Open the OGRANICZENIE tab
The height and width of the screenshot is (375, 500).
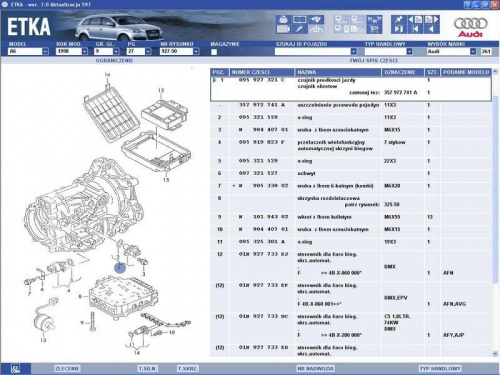[x=114, y=61]
